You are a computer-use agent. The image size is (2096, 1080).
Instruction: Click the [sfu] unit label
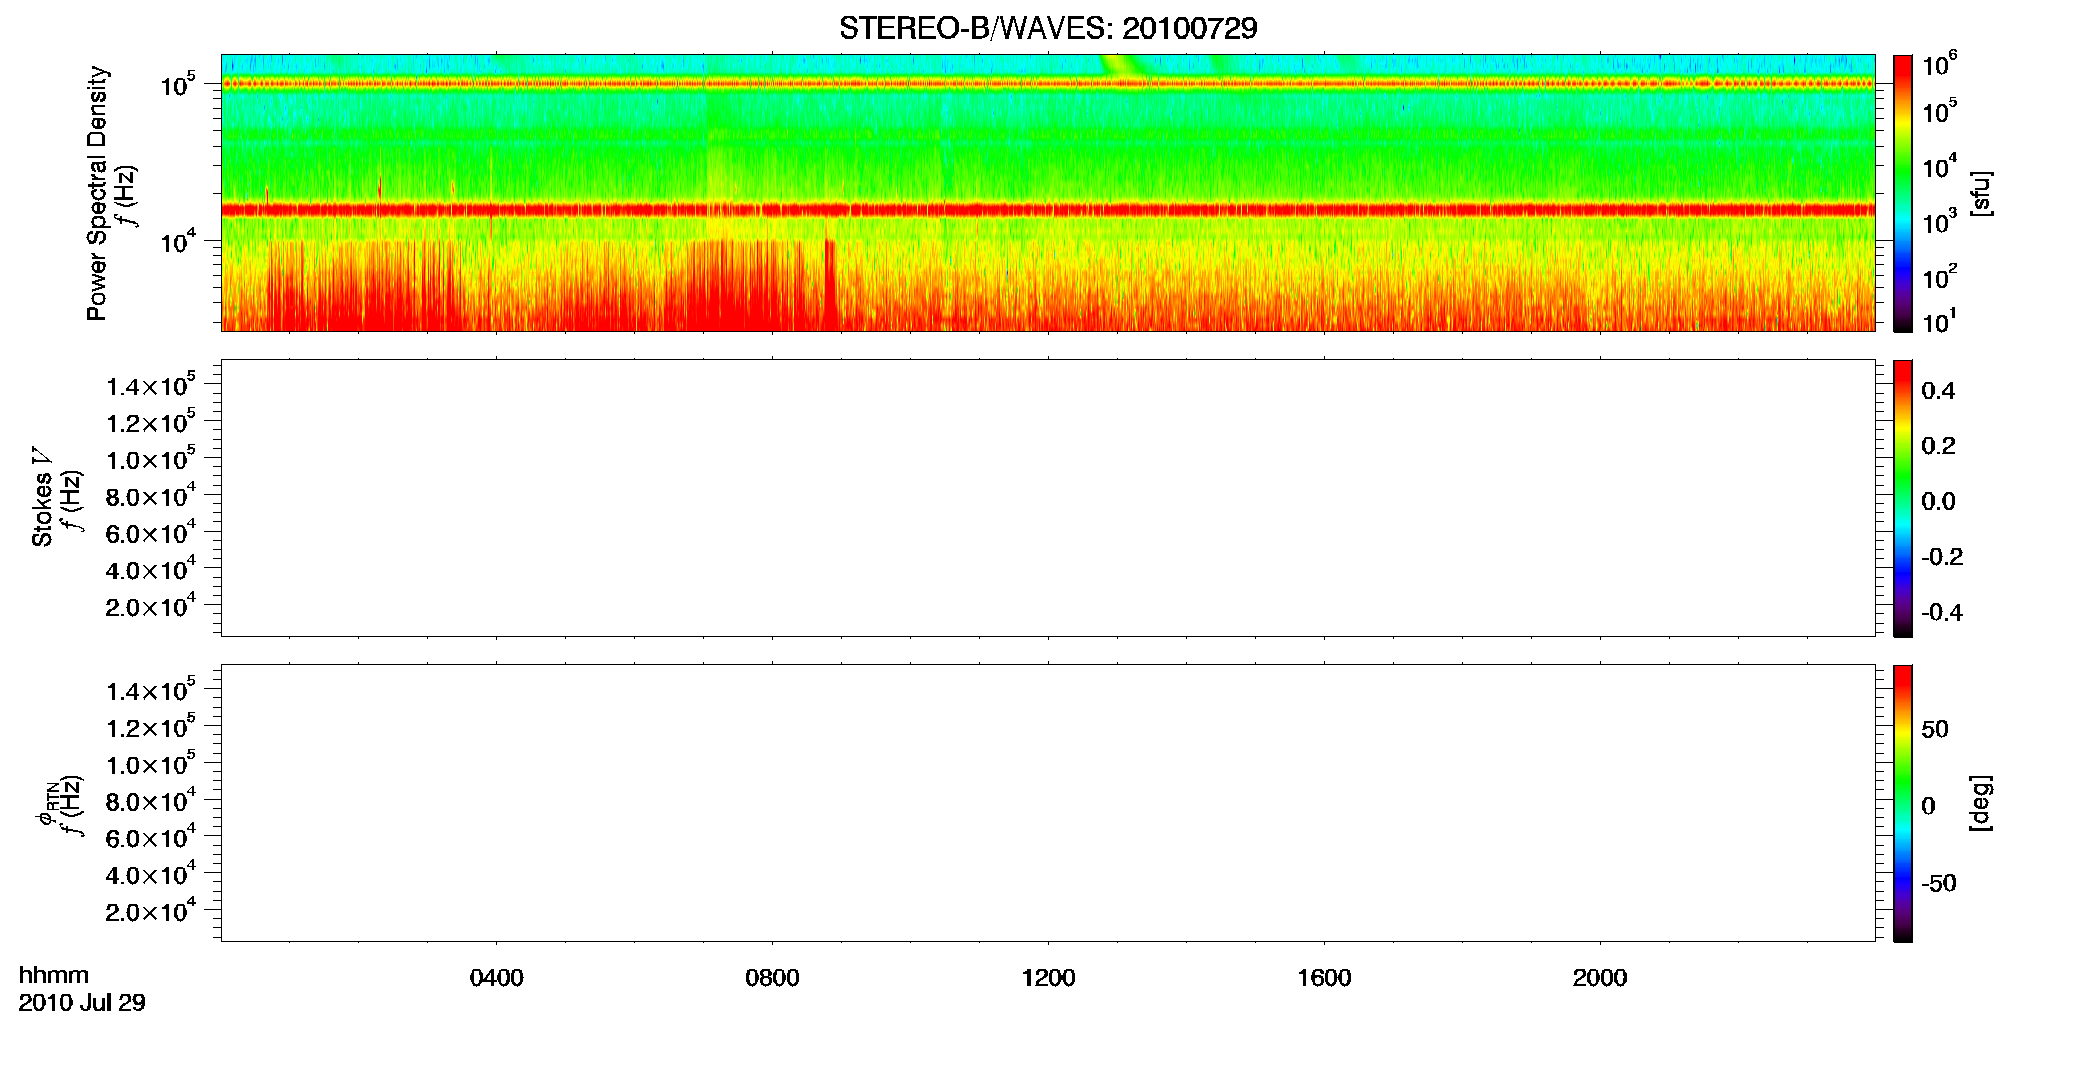coord(1981,193)
